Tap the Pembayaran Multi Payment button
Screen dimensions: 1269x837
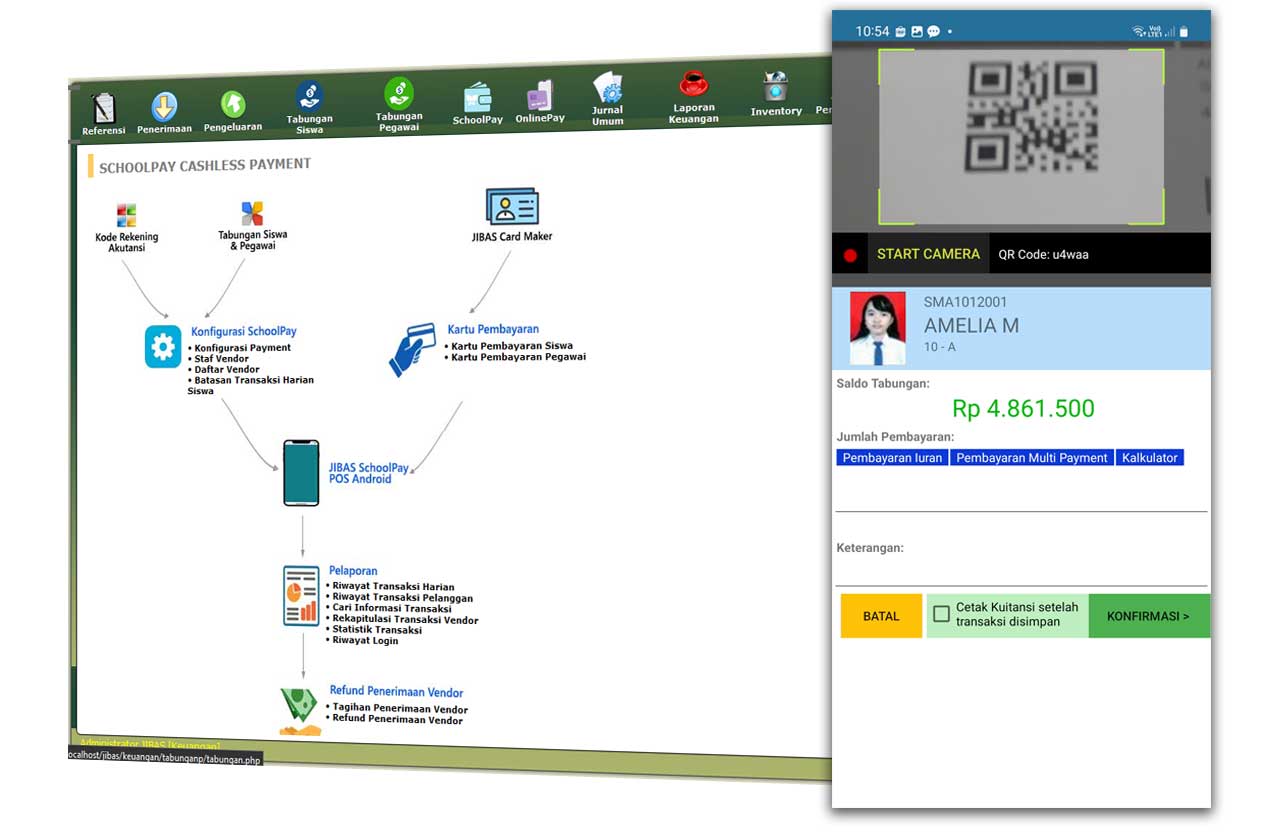[1032, 458]
